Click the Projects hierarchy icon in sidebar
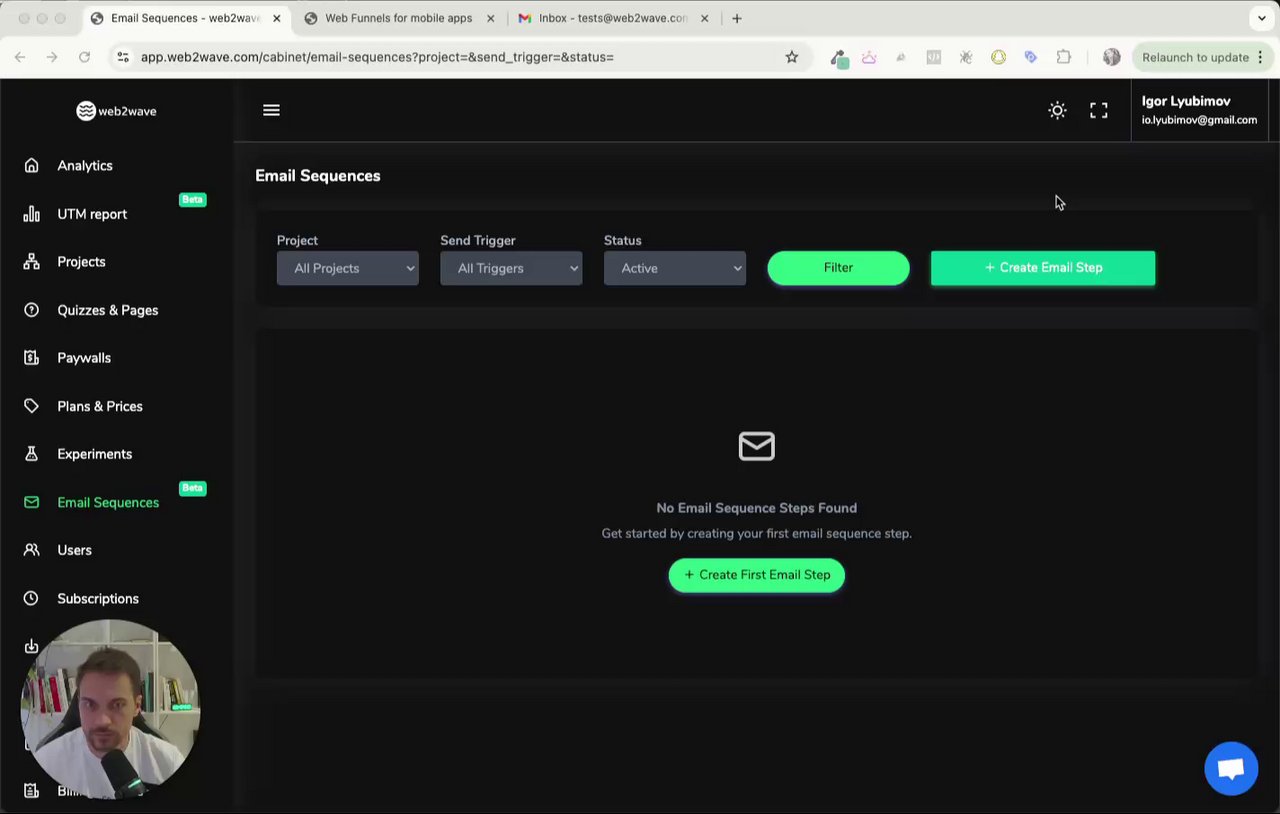Screen dimensions: 1280x814 click(32, 262)
